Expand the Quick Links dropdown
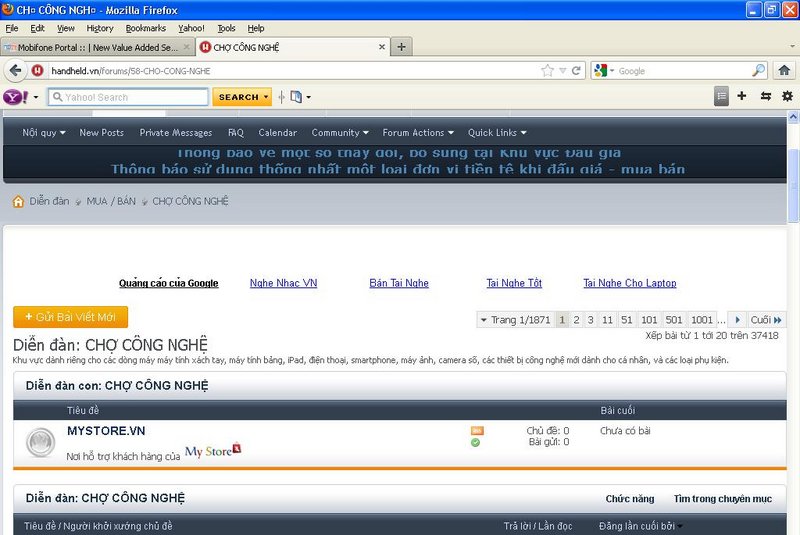Image resolution: width=800 pixels, height=535 pixels. coord(497,133)
